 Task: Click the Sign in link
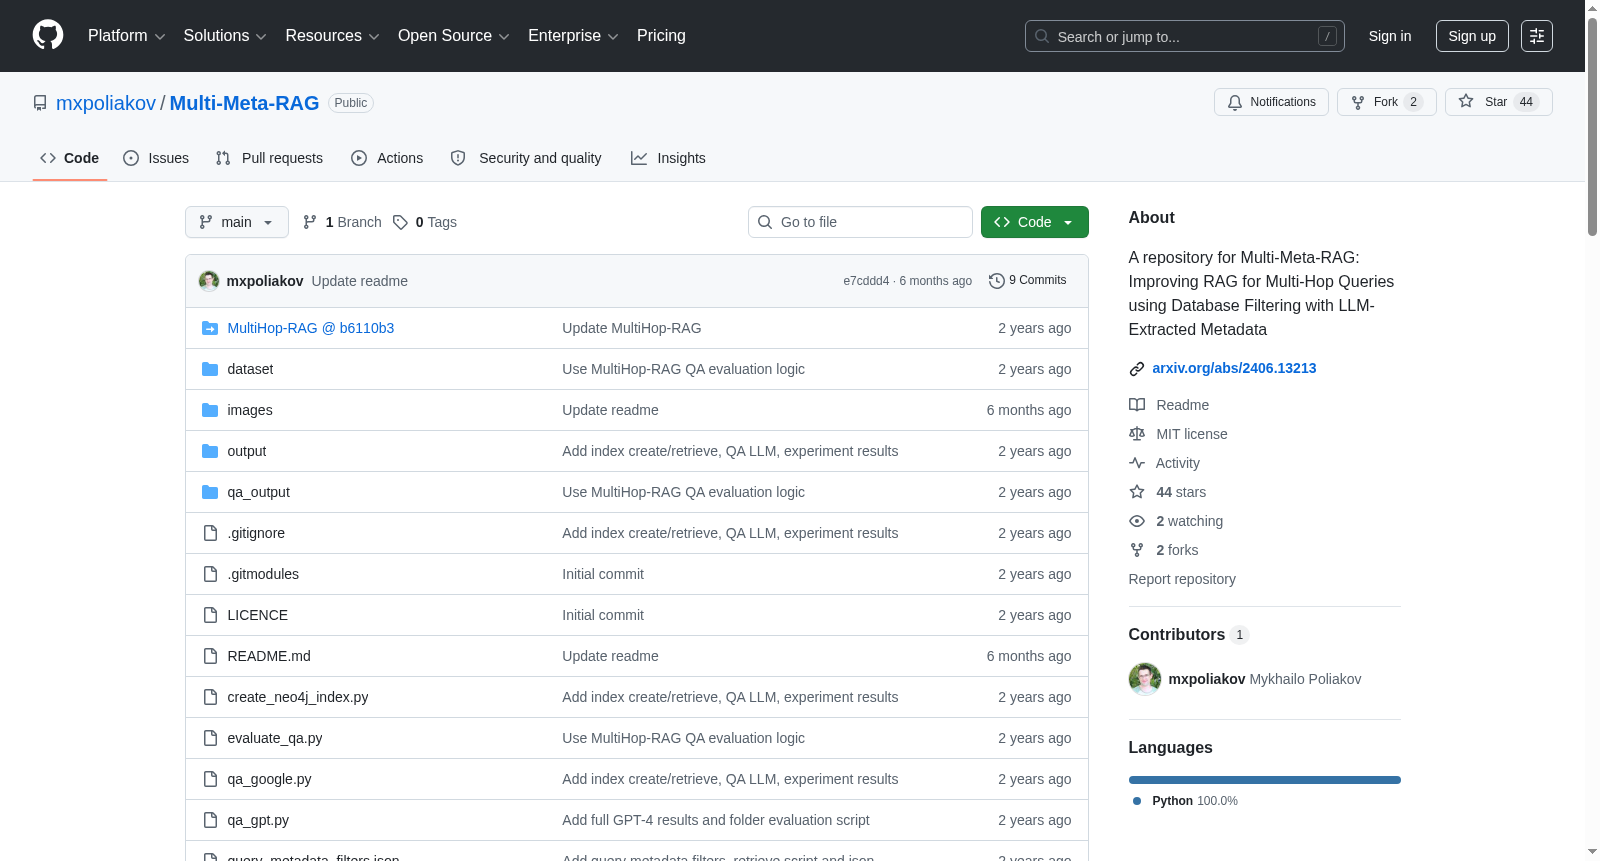pos(1390,36)
